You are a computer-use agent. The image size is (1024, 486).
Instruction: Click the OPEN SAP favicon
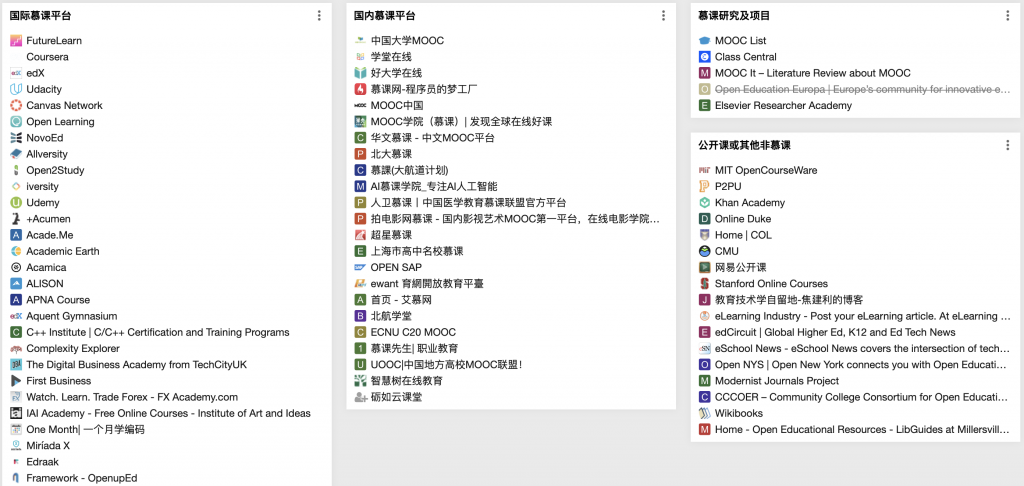pyautogui.click(x=360, y=267)
